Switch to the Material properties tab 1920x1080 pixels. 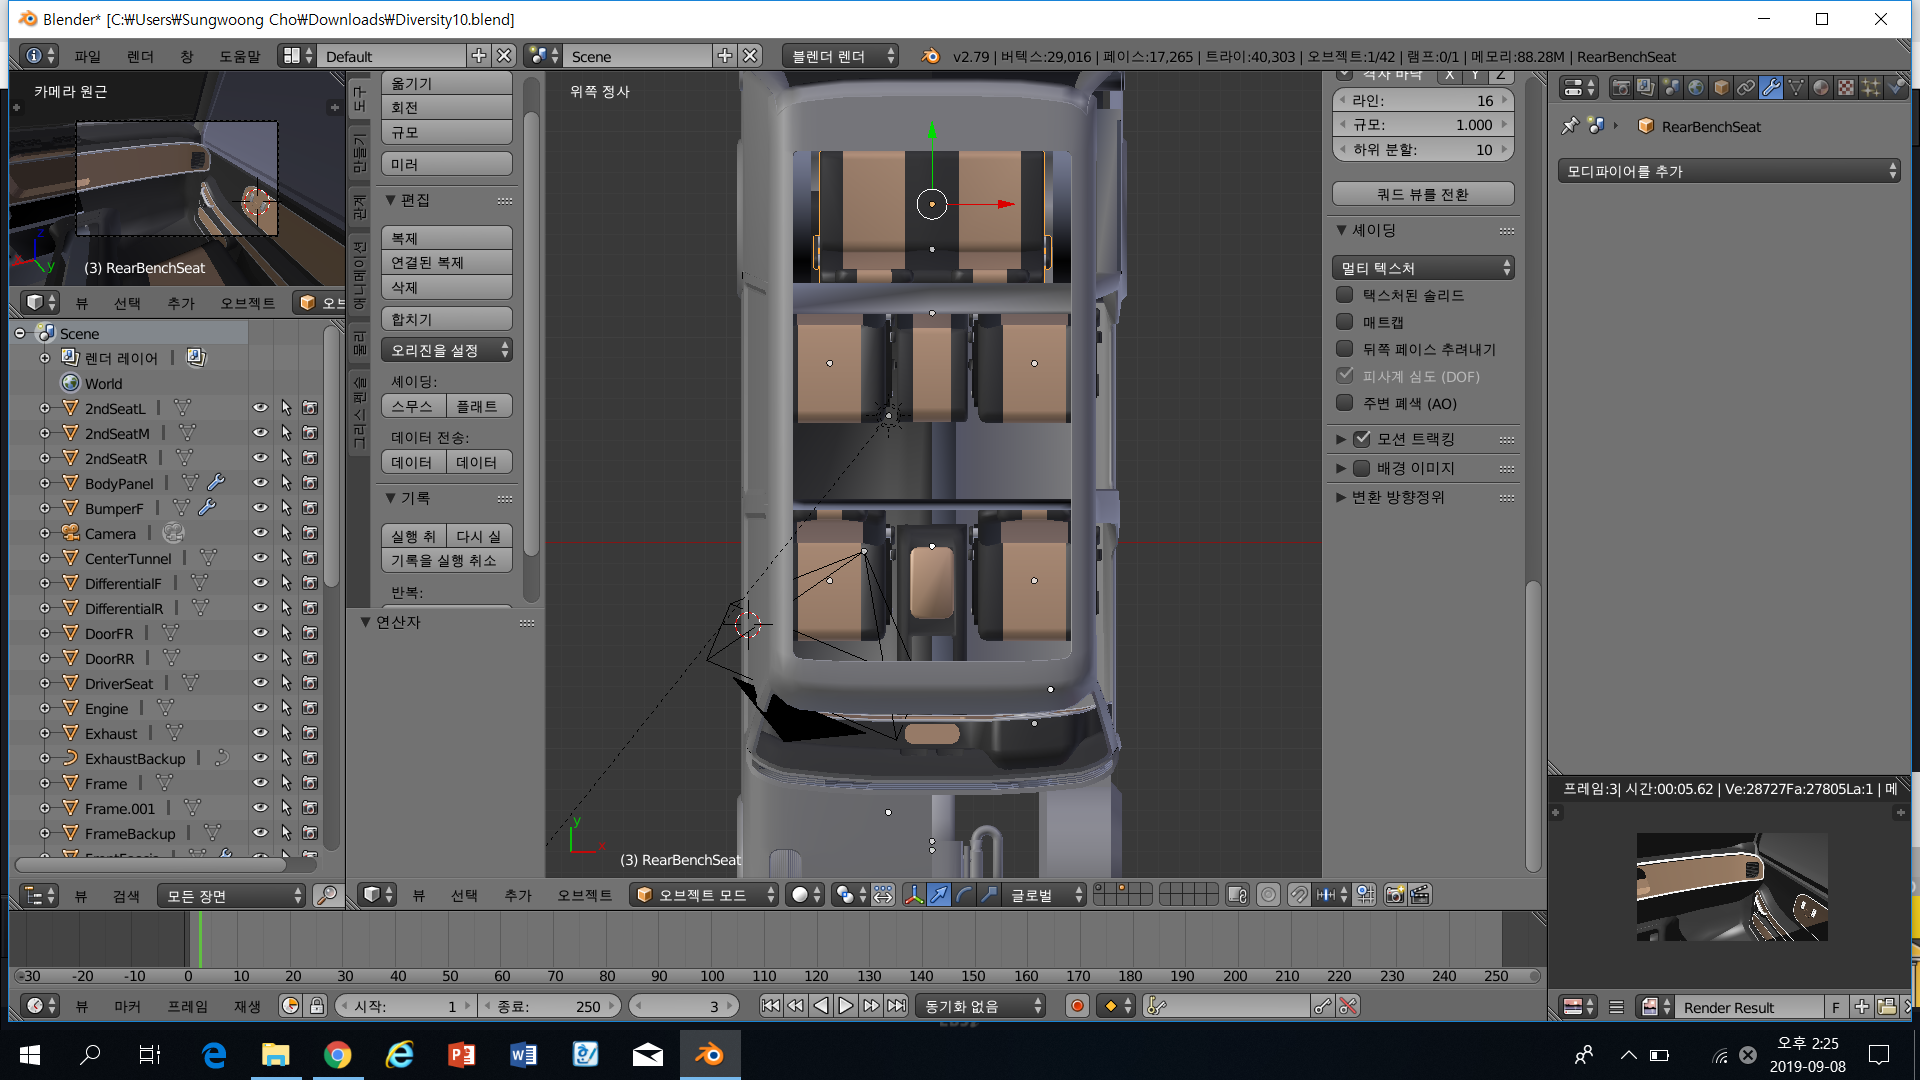click(x=1821, y=88)
